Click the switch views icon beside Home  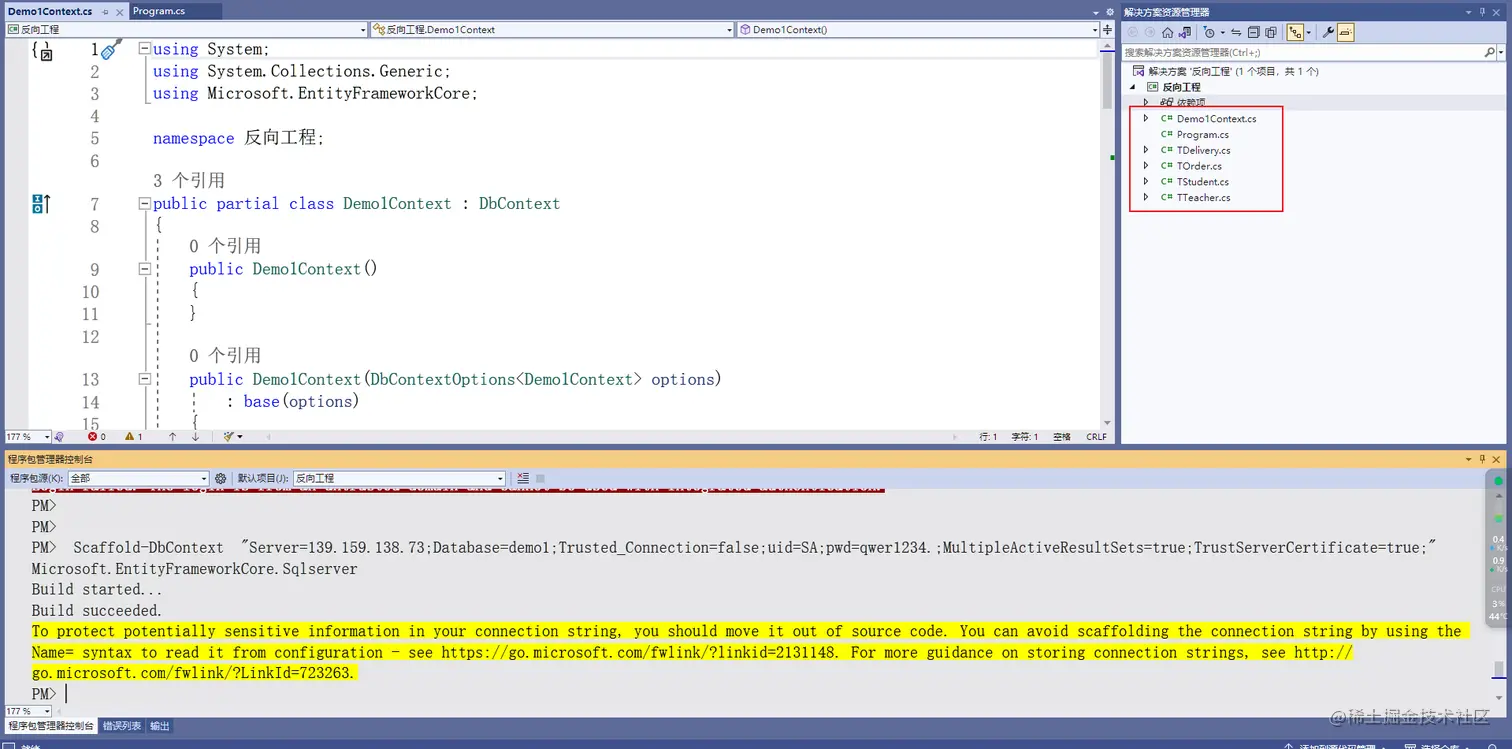pyautogui.click(x=1183, y=32)
